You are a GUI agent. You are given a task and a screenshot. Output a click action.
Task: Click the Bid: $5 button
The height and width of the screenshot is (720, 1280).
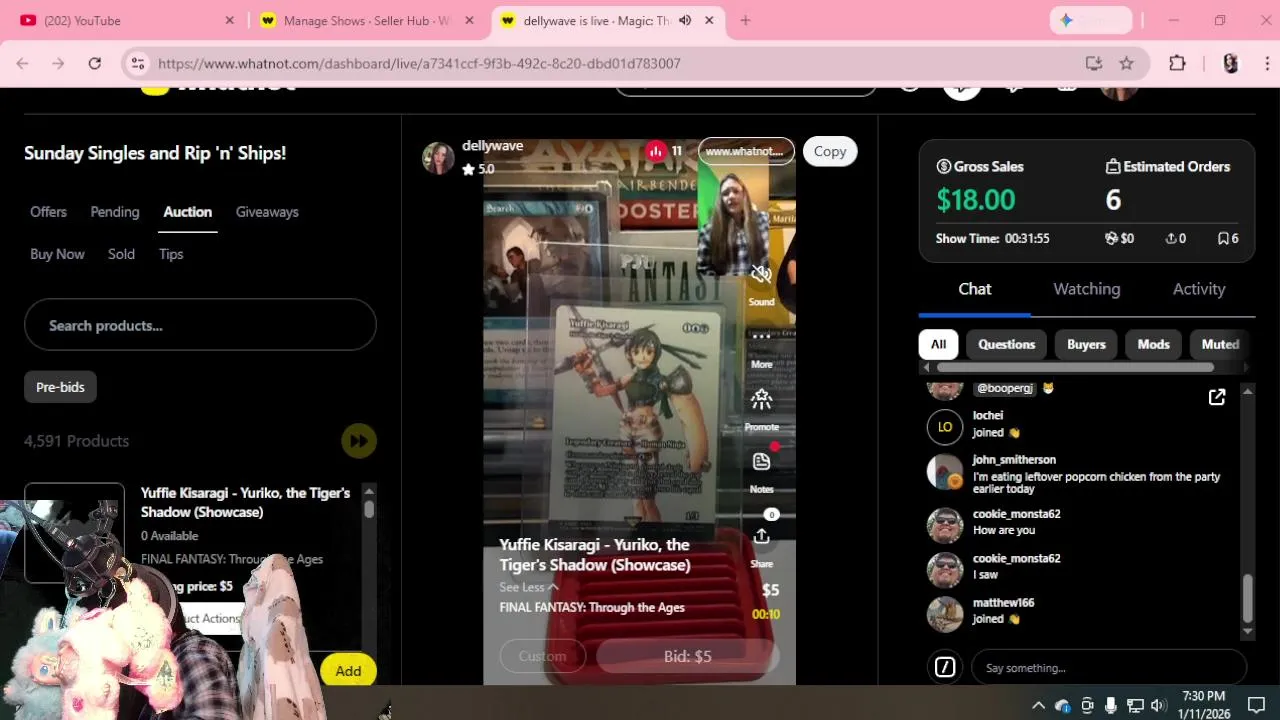pos(687,656)
